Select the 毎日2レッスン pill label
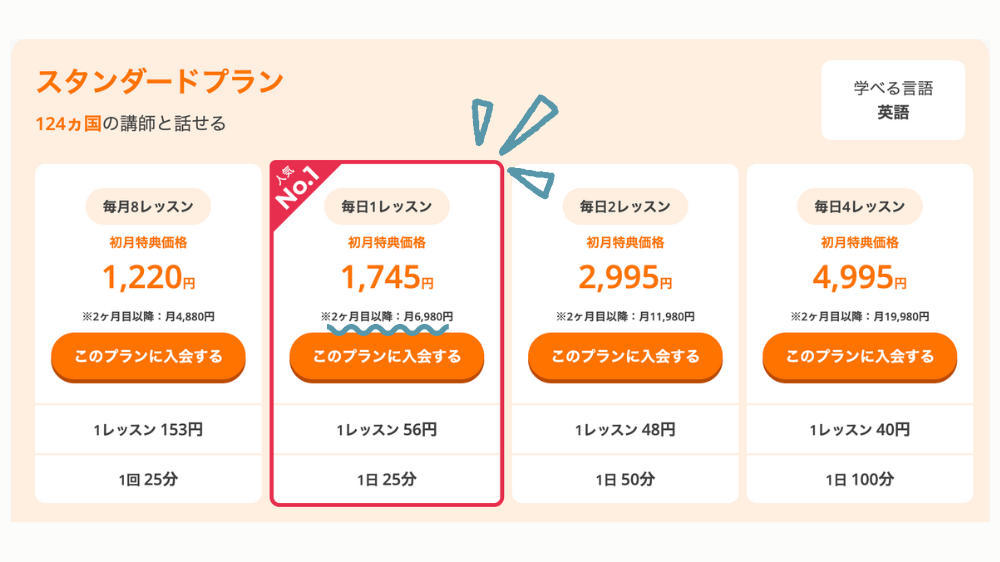1000x562 pixels. click(x=625, y=206)
